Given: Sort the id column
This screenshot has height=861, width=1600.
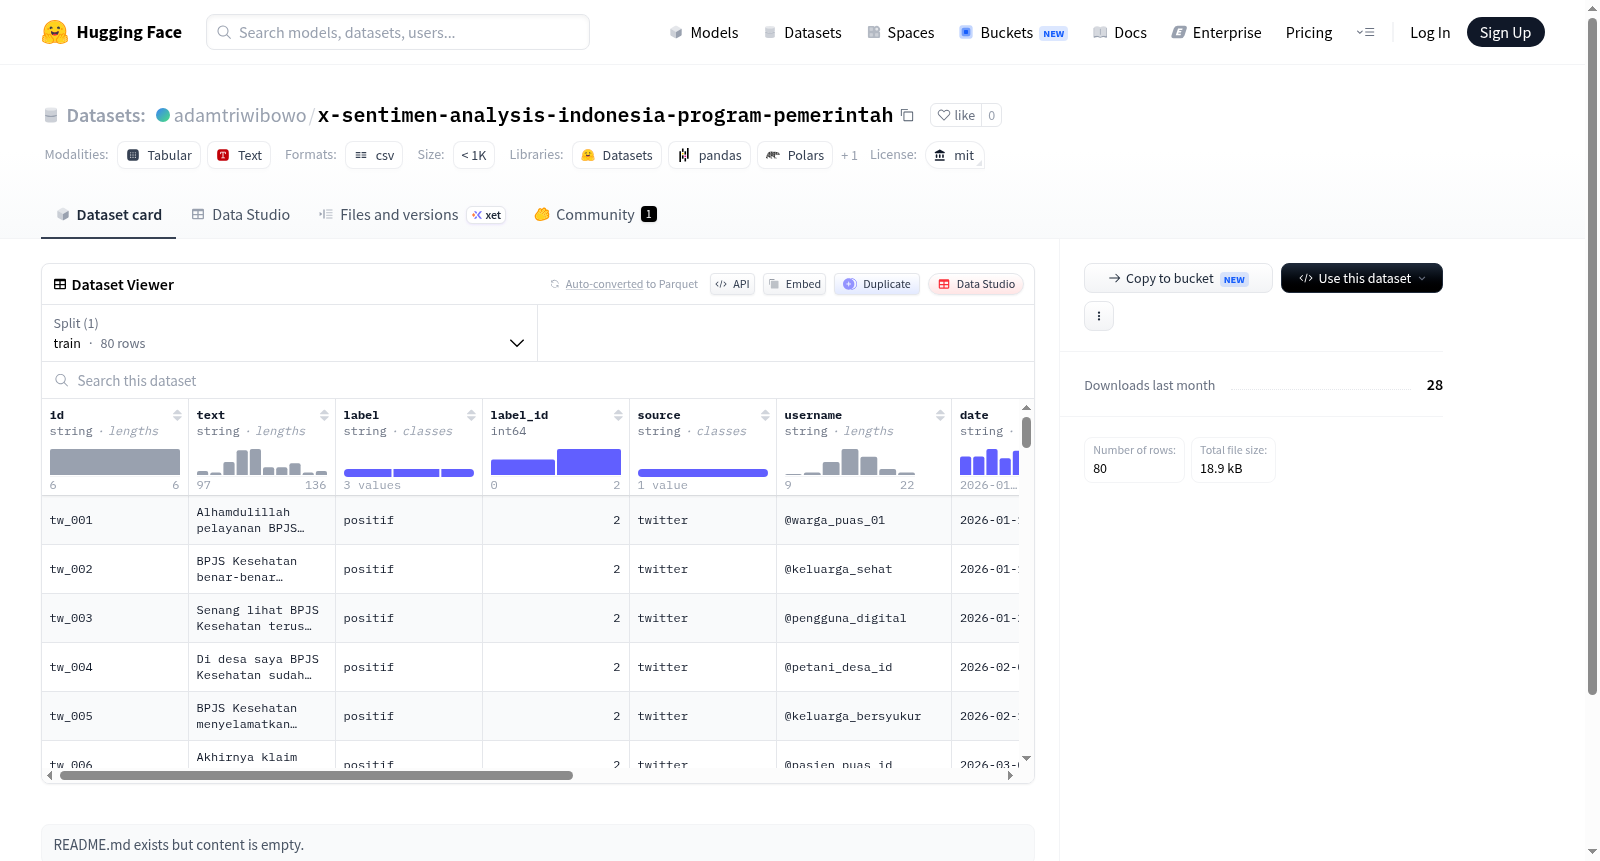Looking at the screenshot, I should (177, 415).
